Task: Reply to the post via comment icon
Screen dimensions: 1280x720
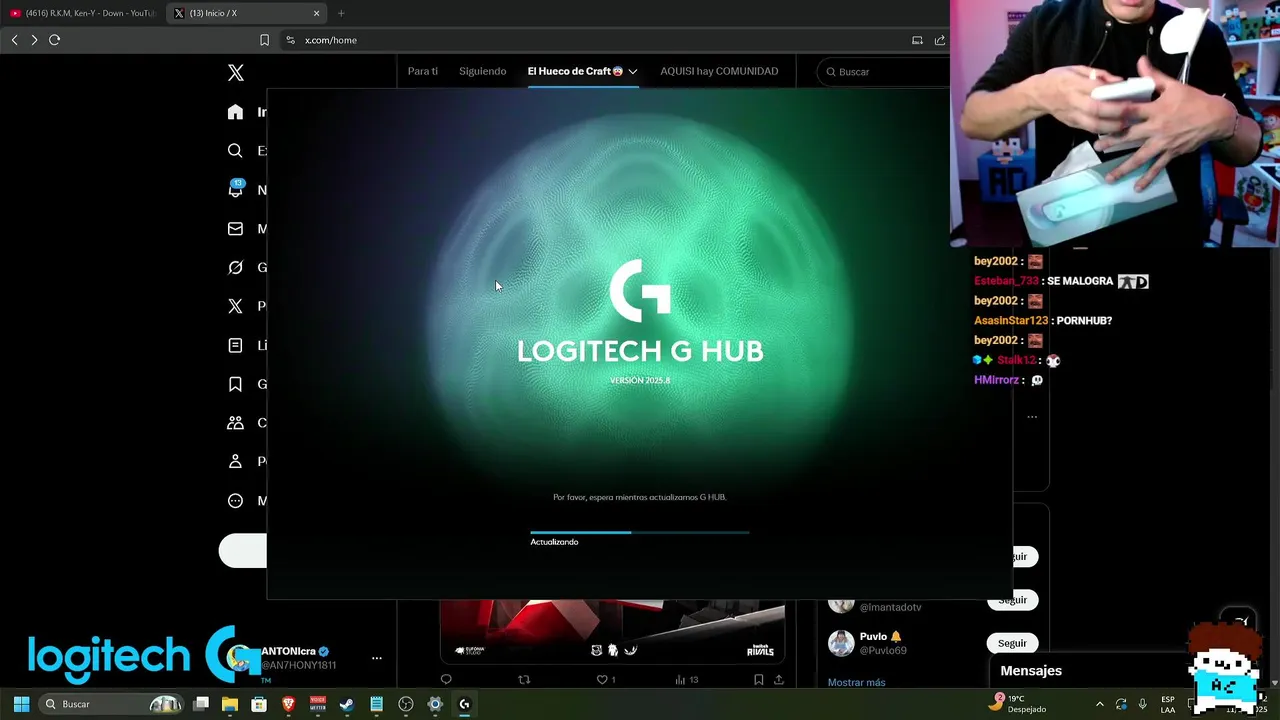Action: 446,680
